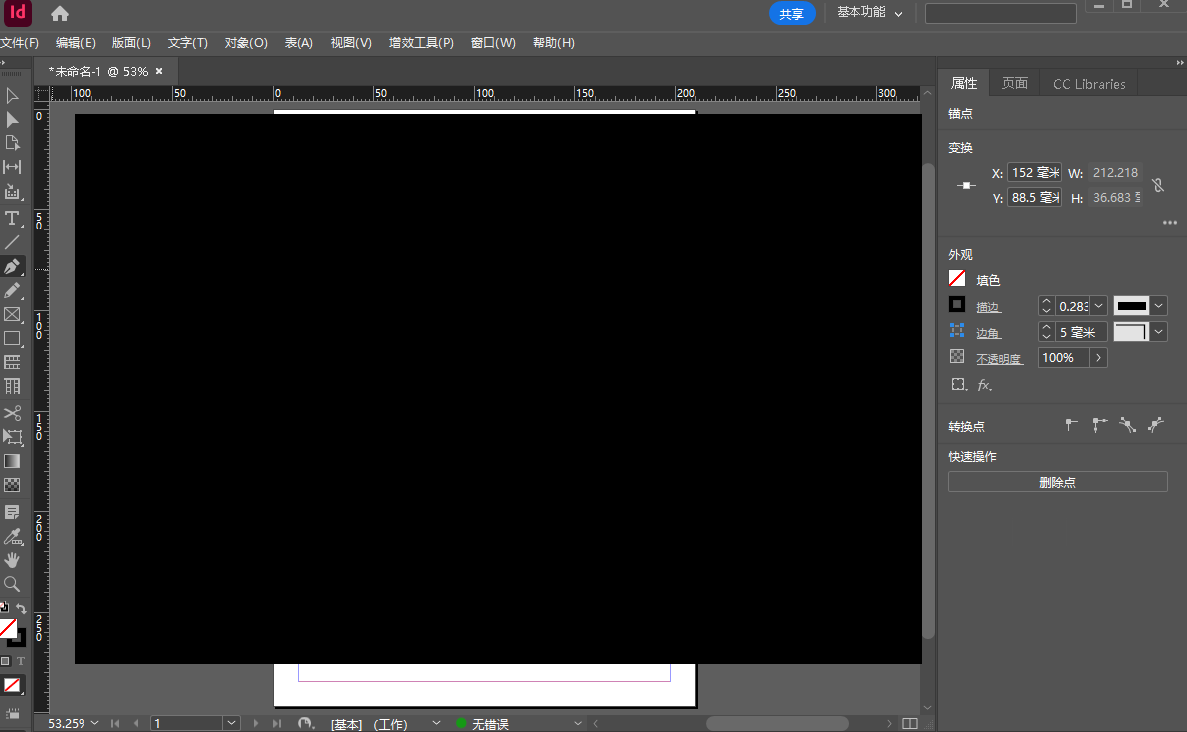Select the Line tool

tap(12, 242)
